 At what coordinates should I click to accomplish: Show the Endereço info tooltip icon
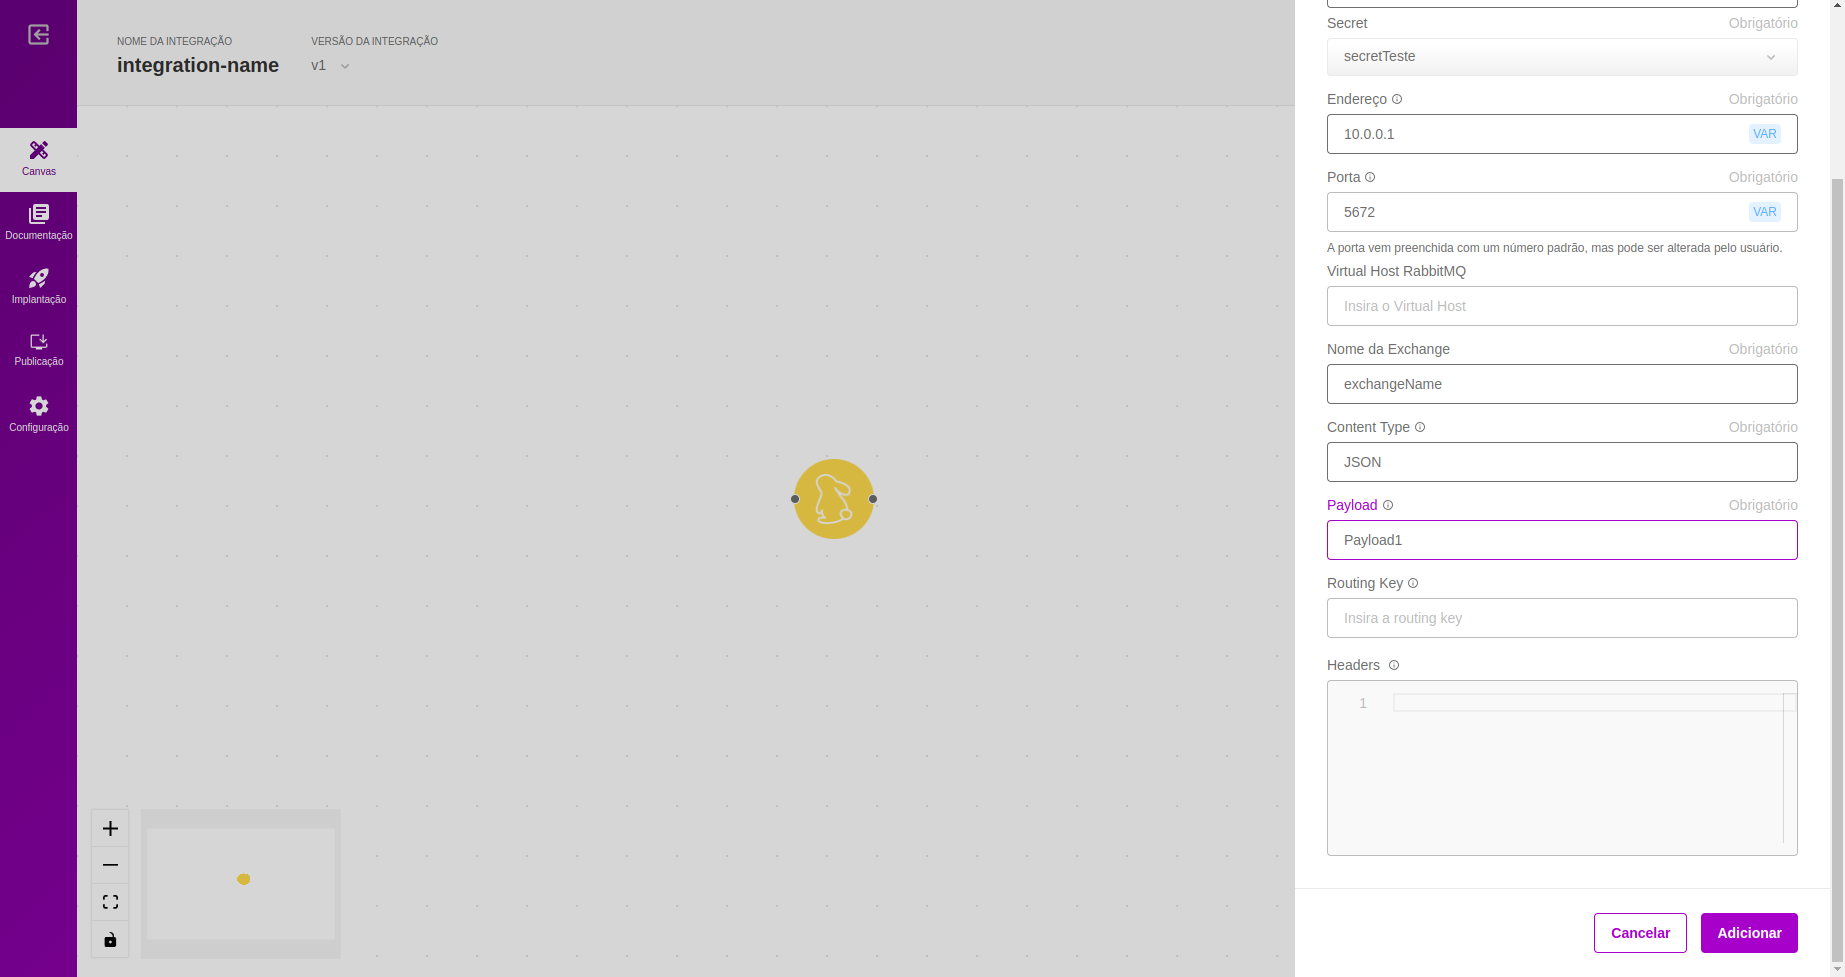click(x=1397, y=99)
